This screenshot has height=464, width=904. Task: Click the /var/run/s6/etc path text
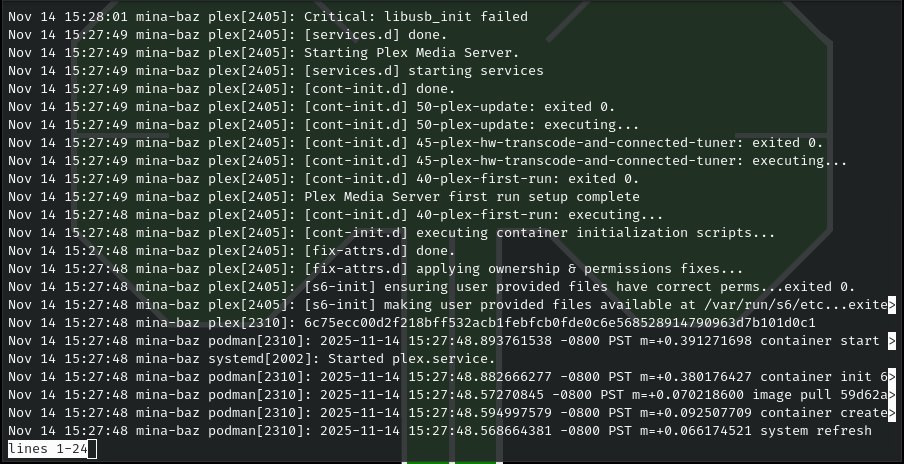[759, 305]
